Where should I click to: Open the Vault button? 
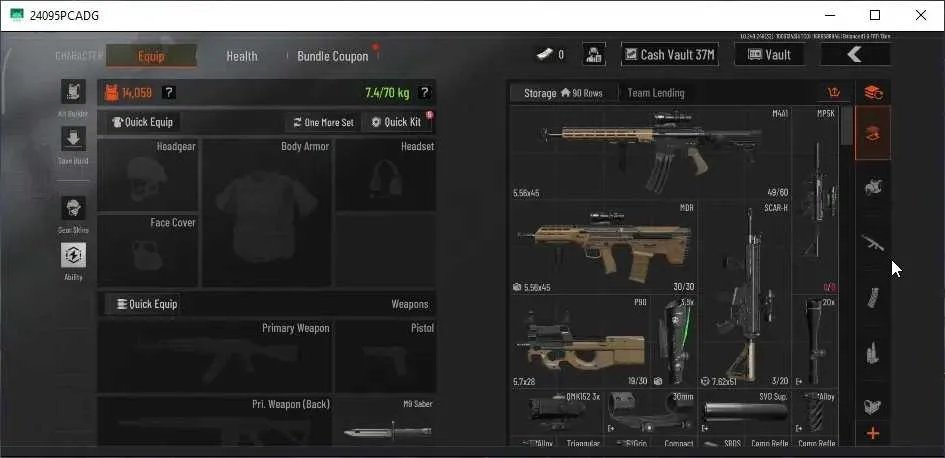click(769, 55)
